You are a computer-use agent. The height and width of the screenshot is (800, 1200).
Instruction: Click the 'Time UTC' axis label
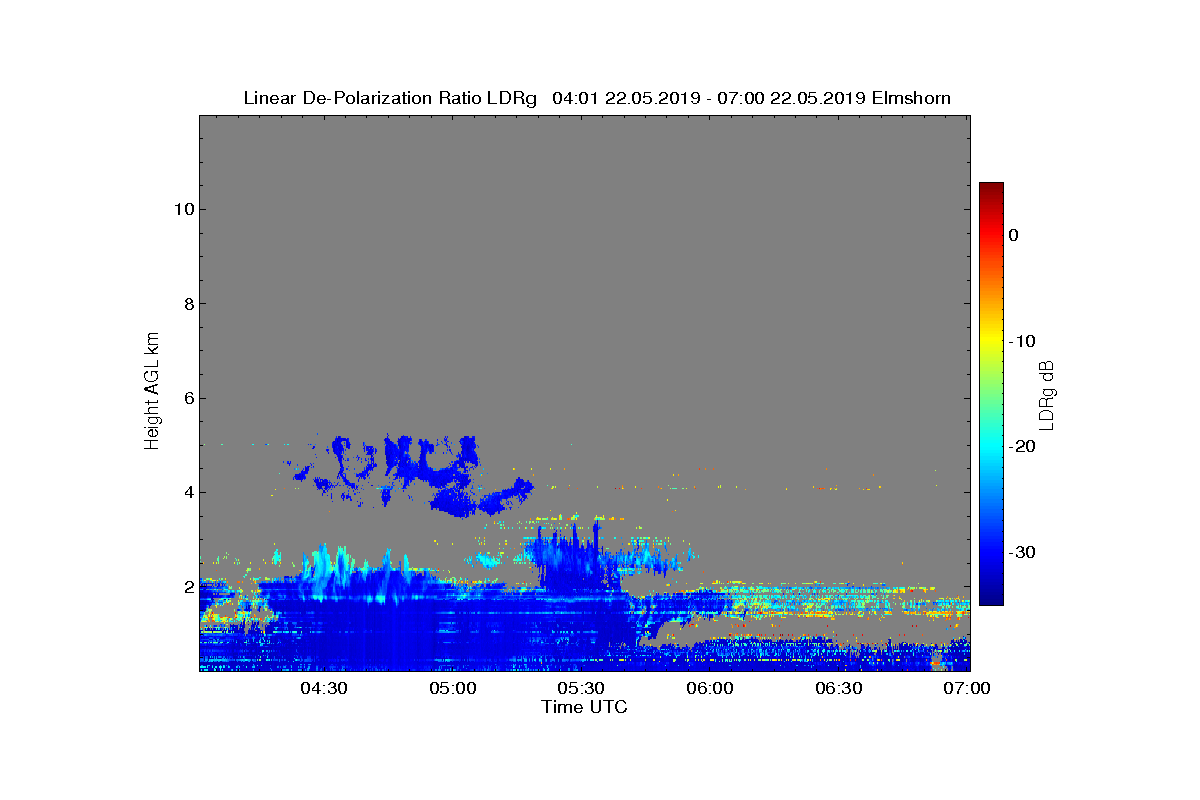tap(584, 707)
